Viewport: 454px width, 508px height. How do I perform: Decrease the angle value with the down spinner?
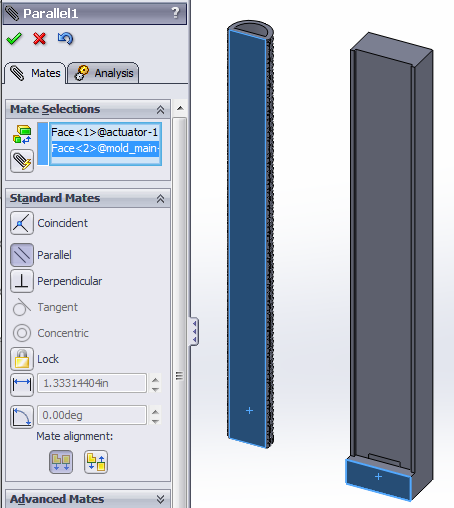tap(155, 421)
